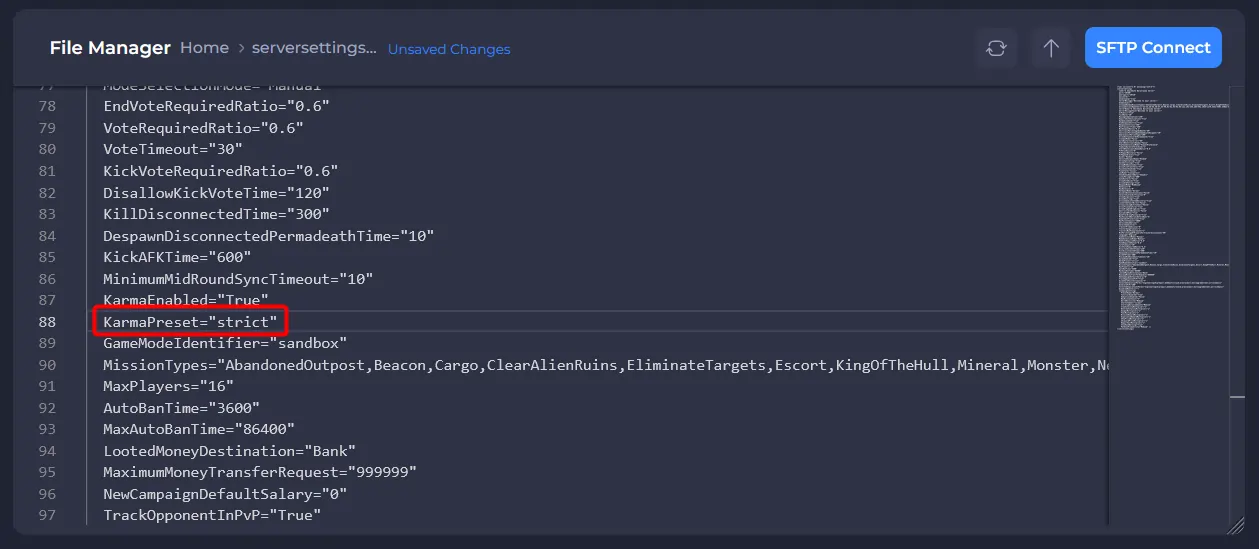
Task: Click the MaxPlayers="16" line
Action: point(168,386)
